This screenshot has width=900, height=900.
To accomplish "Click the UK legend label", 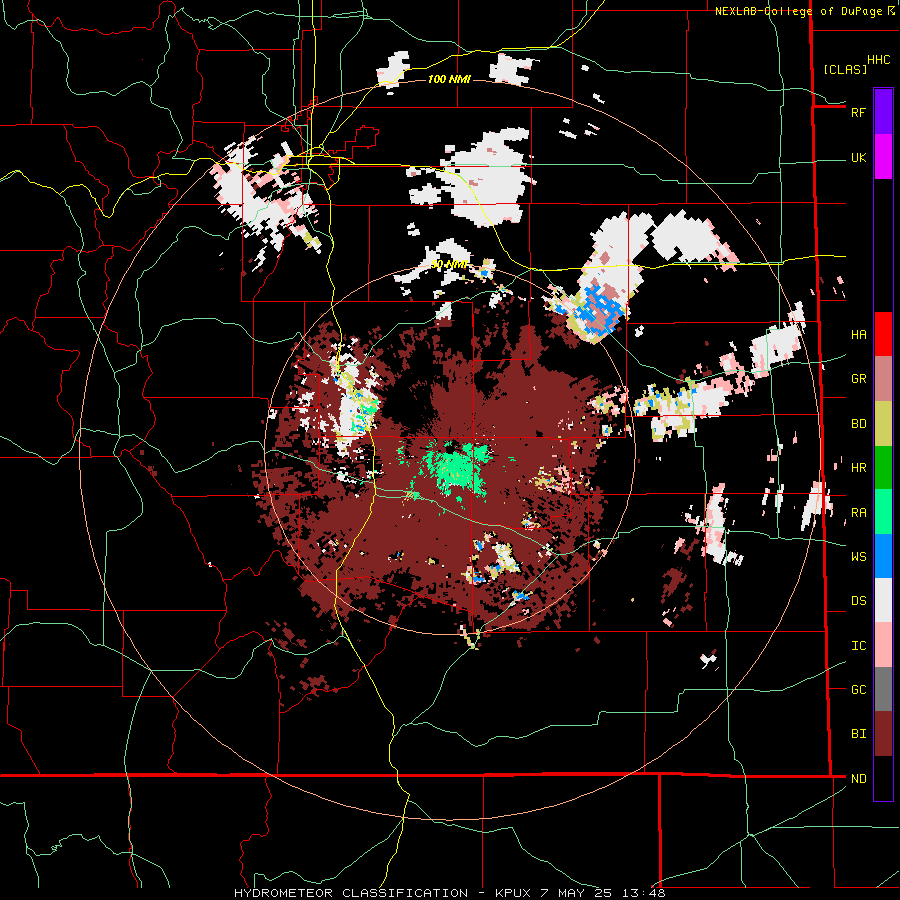I will click(858, 157).
